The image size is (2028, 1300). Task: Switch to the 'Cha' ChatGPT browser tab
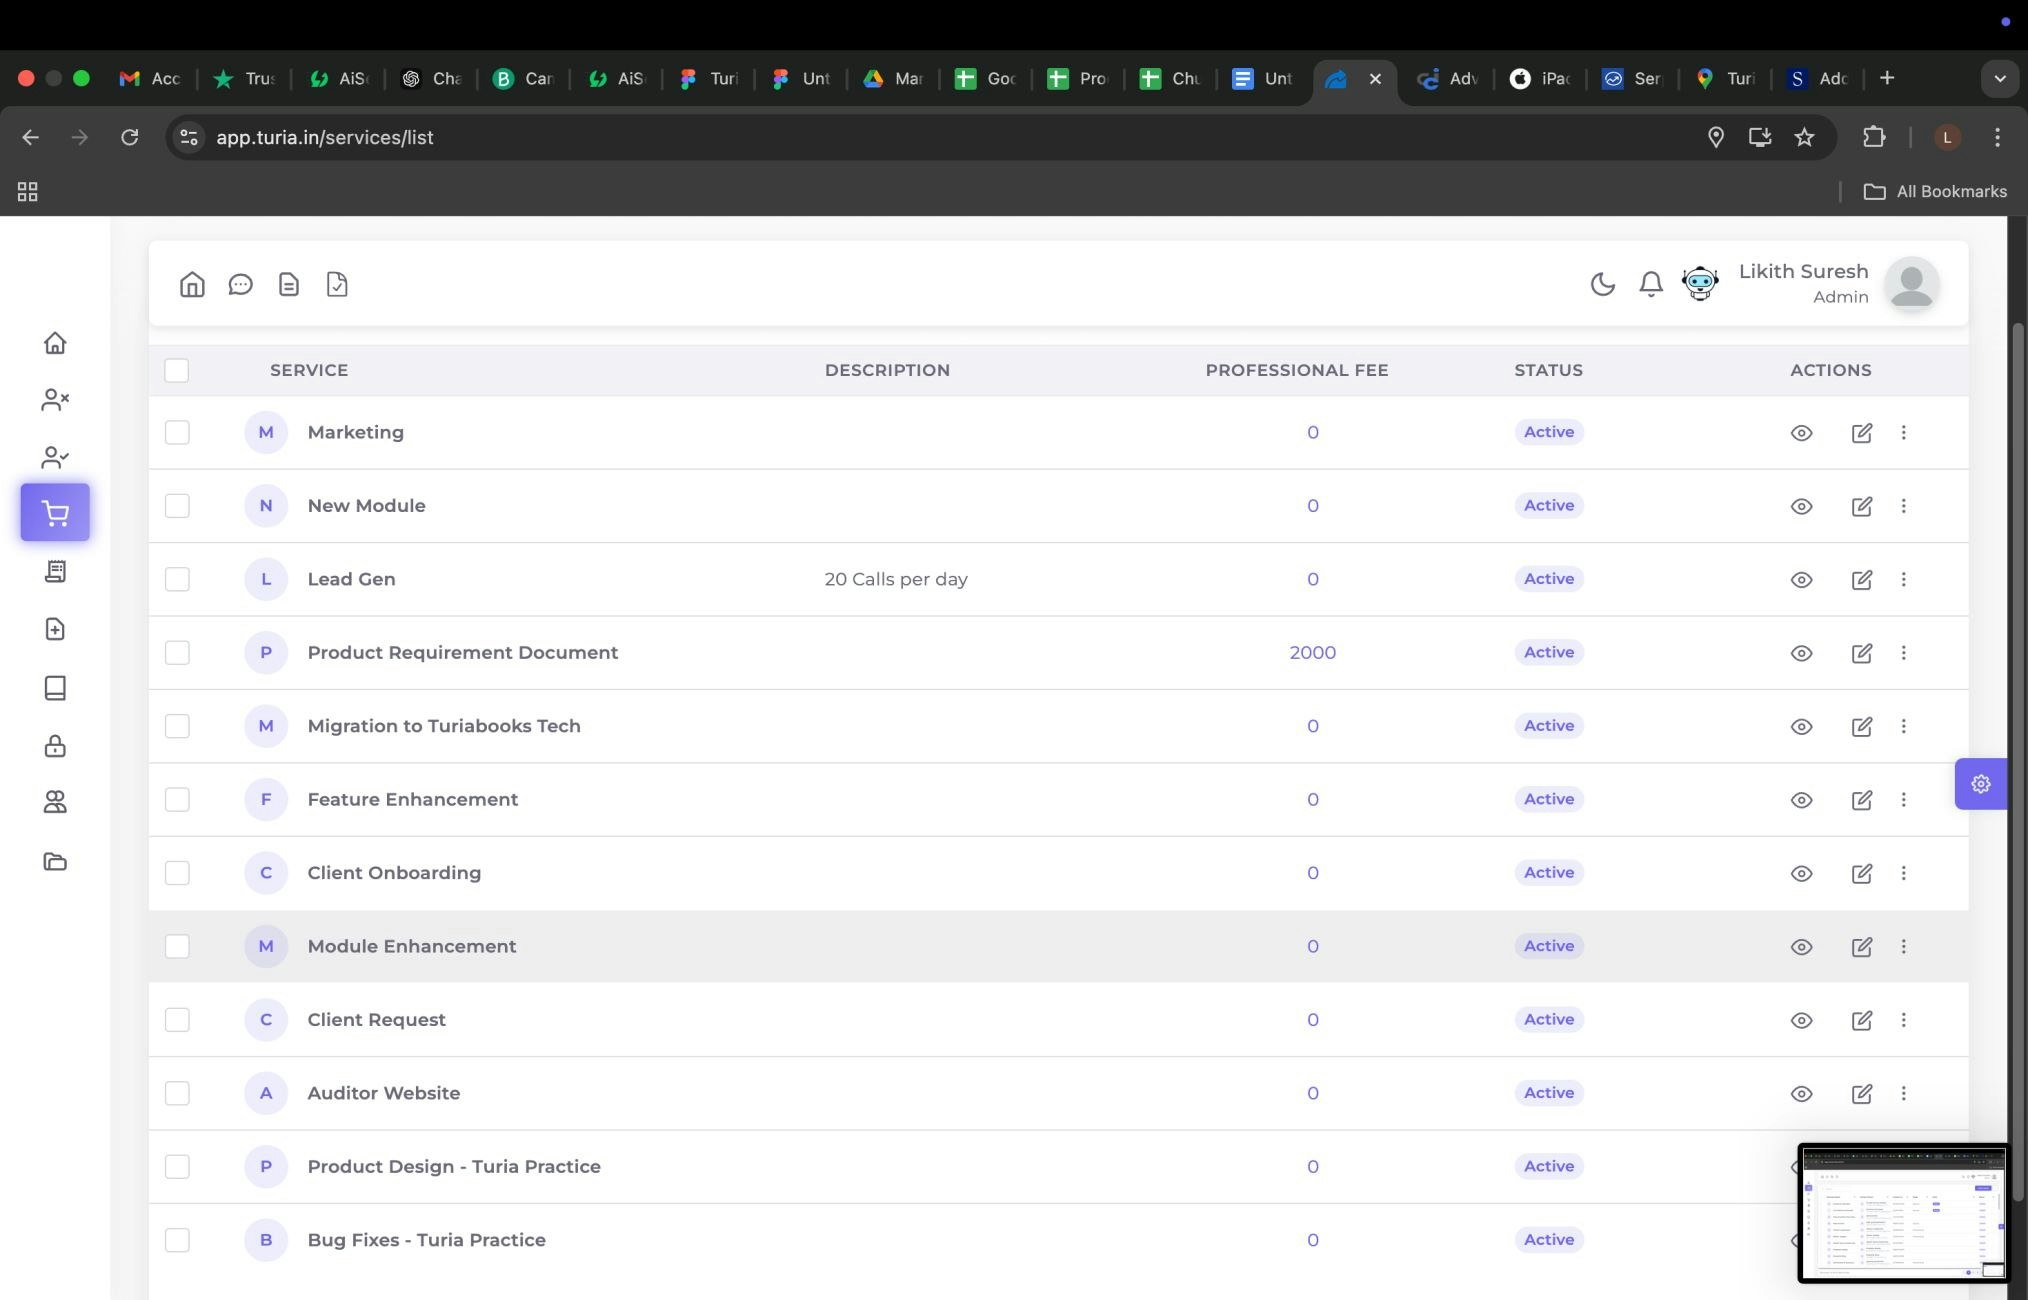point(431,78)
